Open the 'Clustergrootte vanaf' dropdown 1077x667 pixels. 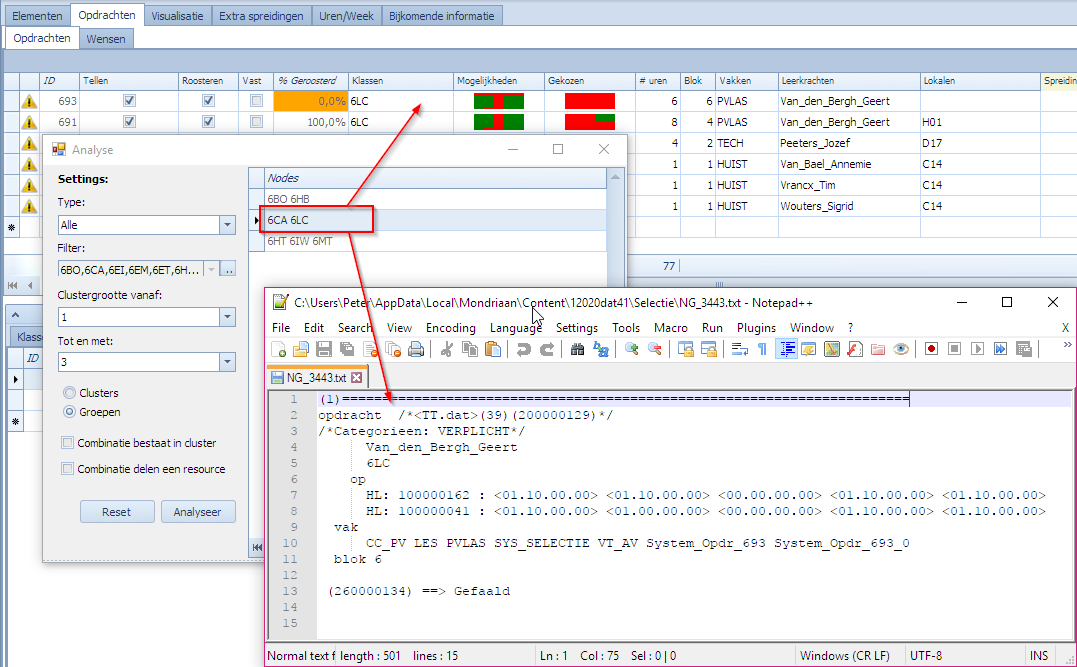point(227,317)
